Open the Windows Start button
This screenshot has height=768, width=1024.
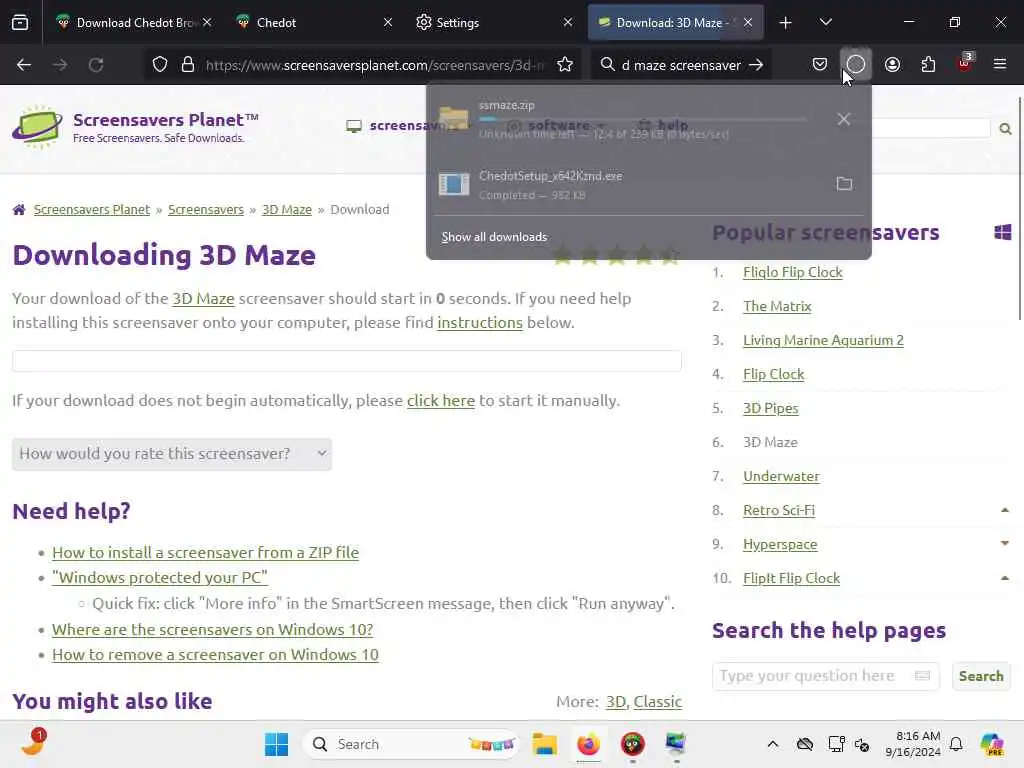(x=276, y=744)
